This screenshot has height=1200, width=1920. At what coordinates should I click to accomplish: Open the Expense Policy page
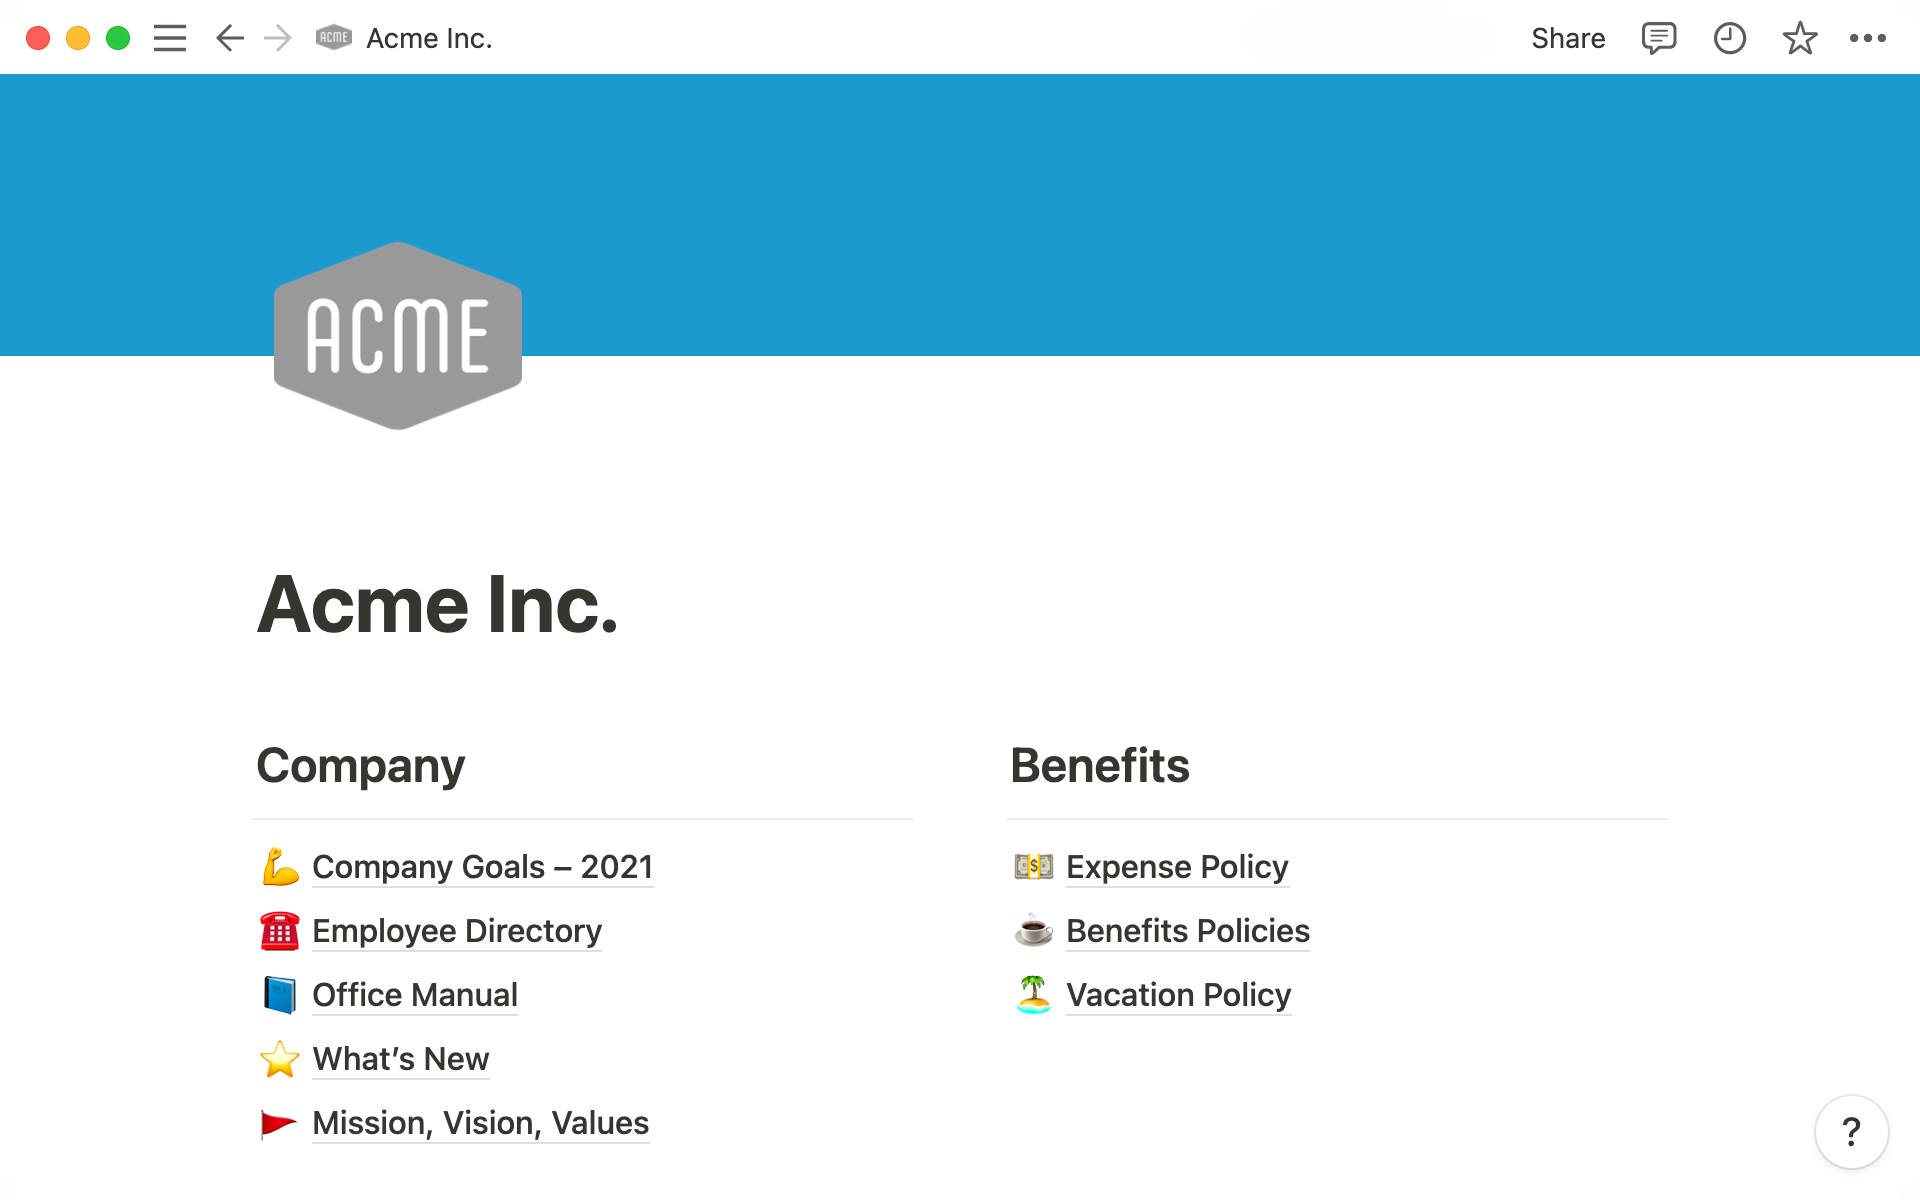1175,865
